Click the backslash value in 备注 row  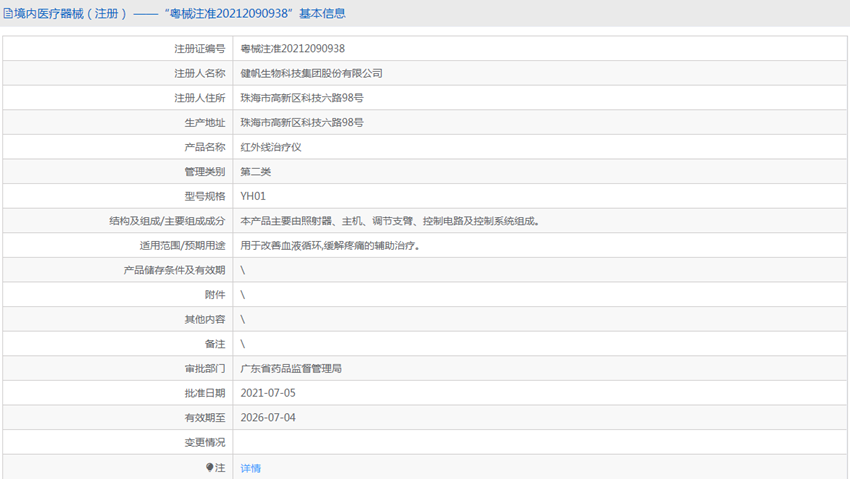[243, 344]
